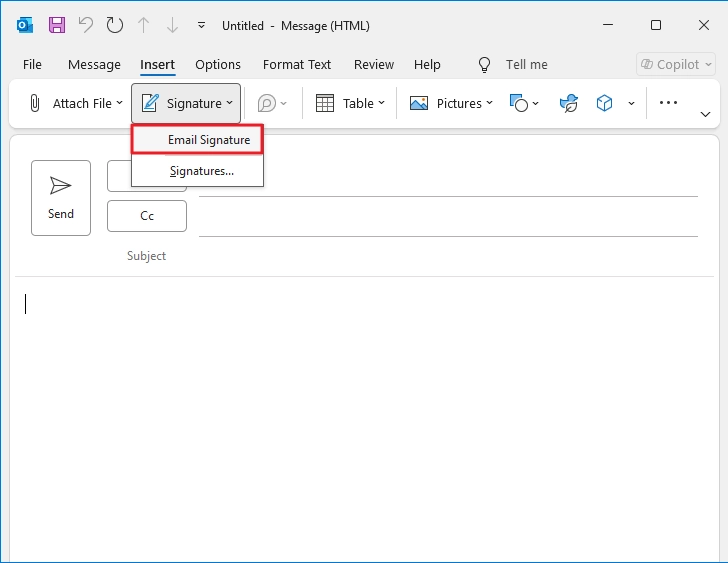
Task: Select the Insert tab
Action: pos(157,65)
